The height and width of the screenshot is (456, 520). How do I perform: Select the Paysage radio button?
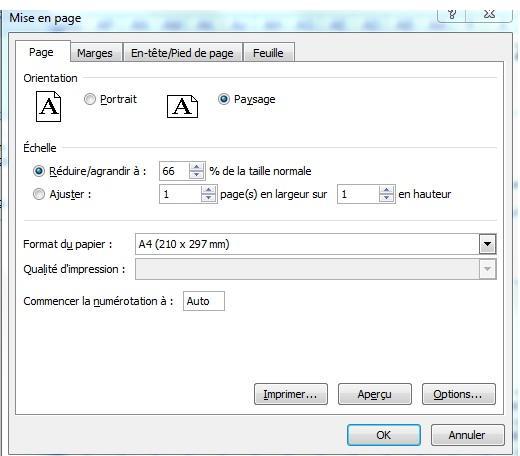(224, 99)
